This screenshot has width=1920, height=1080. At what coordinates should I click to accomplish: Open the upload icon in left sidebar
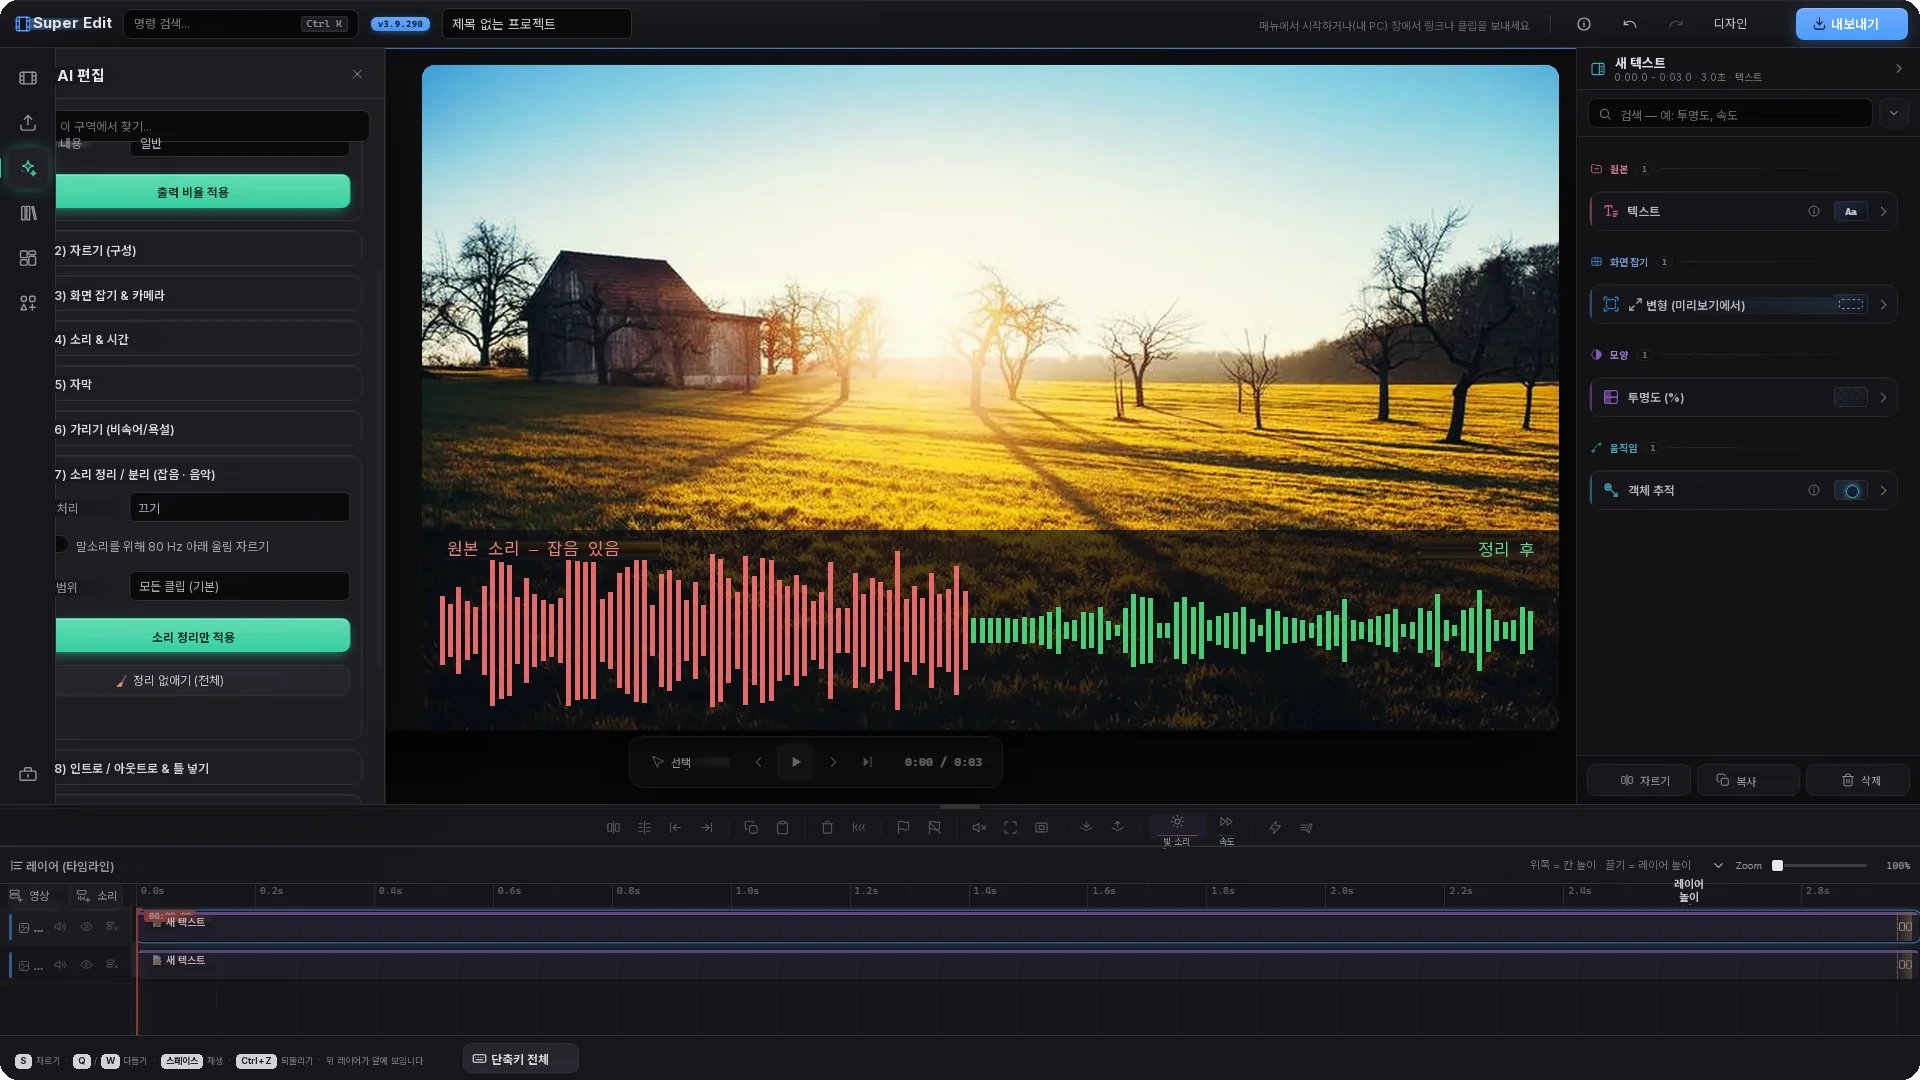[28, 123]
